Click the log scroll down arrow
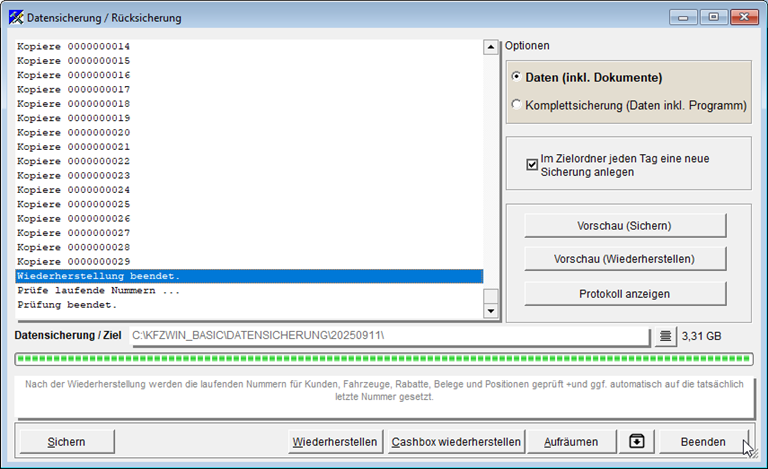This screenshot has width=768, height=469. [491, 311]
